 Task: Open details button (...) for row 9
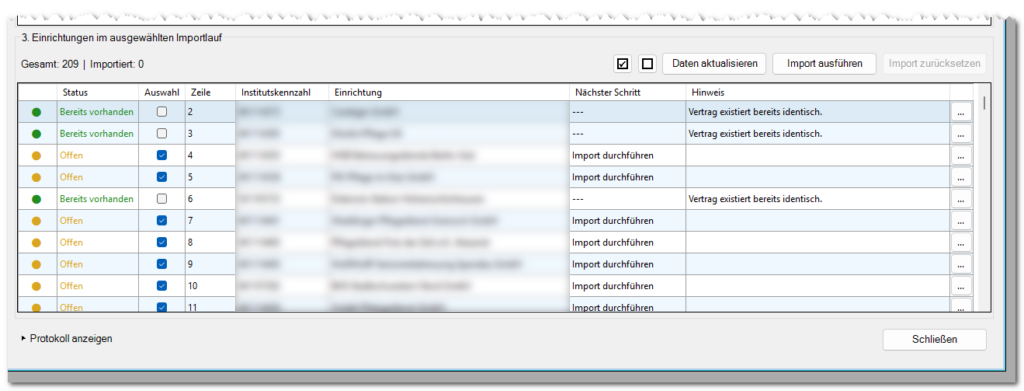(961, 264)
